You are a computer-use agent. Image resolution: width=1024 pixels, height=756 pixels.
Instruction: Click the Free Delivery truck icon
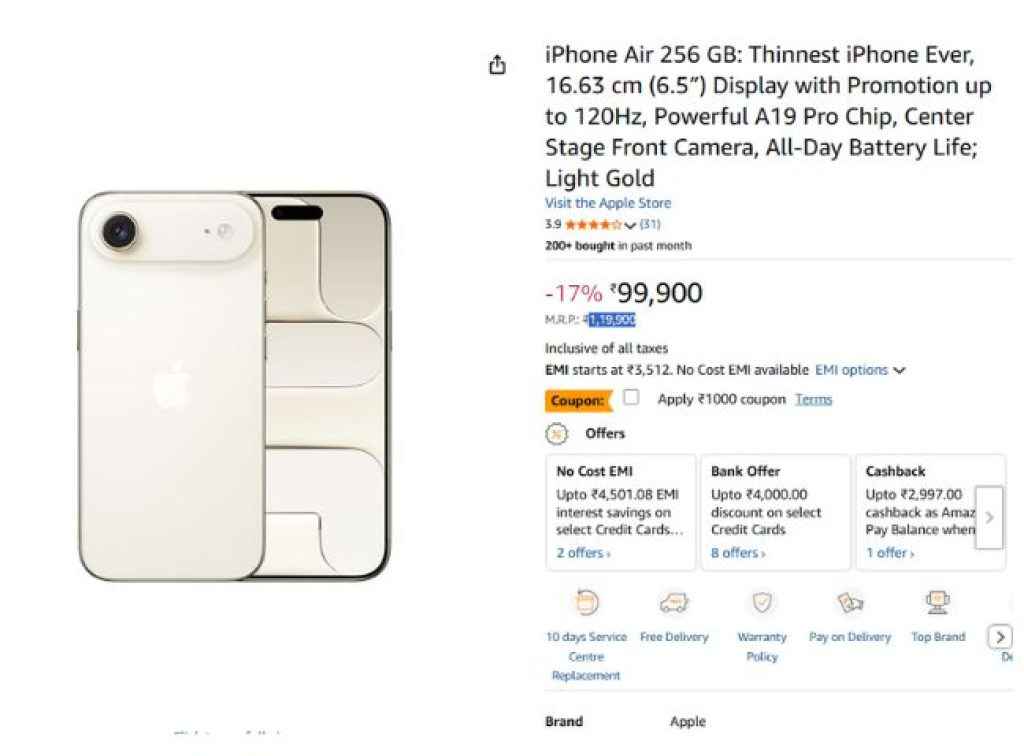675,603
